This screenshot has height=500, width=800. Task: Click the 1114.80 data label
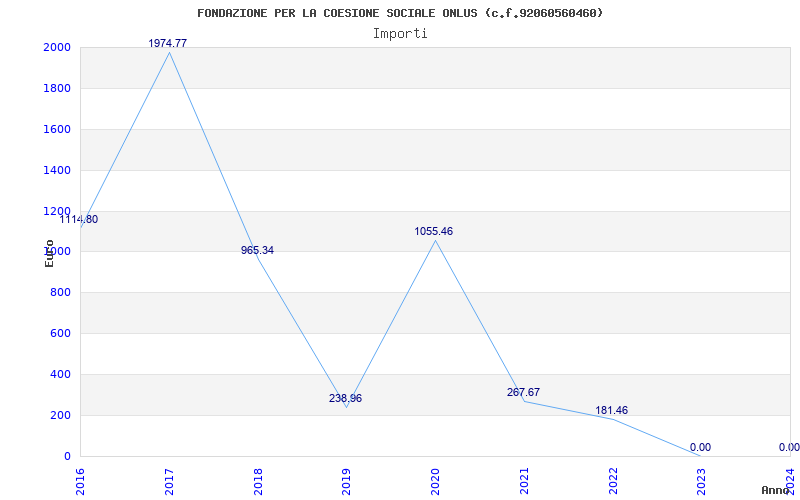click(79, 219)
